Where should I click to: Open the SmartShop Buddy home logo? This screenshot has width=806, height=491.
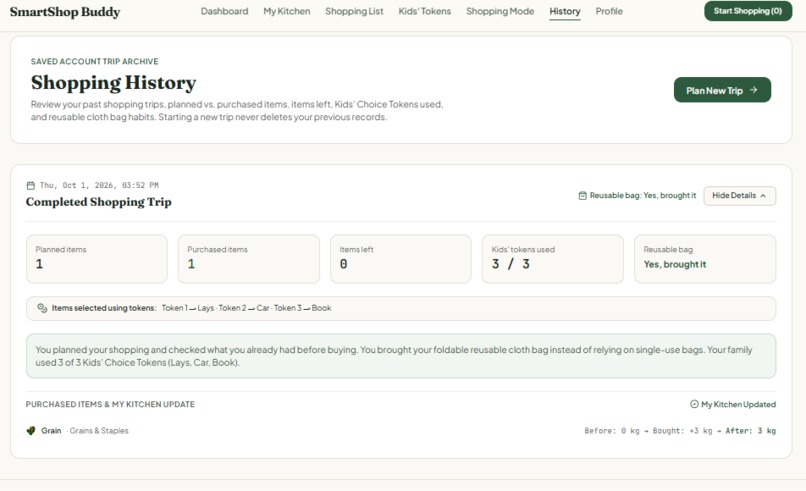pos(65,12)
